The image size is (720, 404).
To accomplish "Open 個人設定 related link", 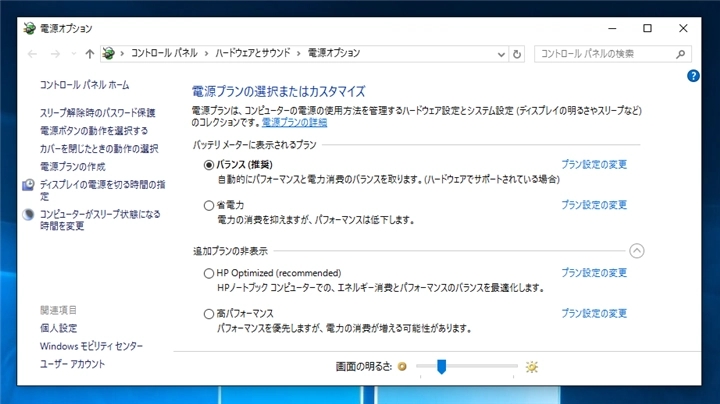I will 58,328.
